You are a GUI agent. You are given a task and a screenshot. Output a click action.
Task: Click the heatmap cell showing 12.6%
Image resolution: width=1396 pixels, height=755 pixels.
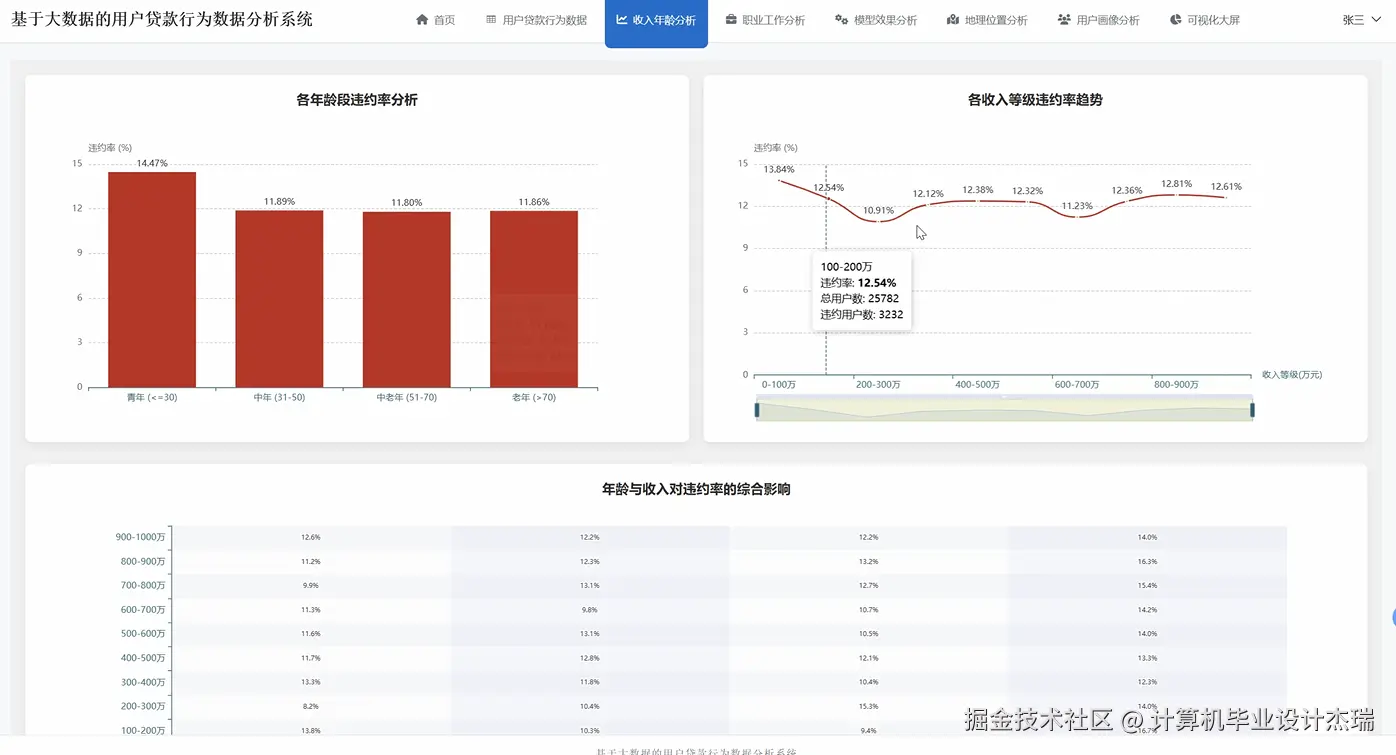click(311, 538)
